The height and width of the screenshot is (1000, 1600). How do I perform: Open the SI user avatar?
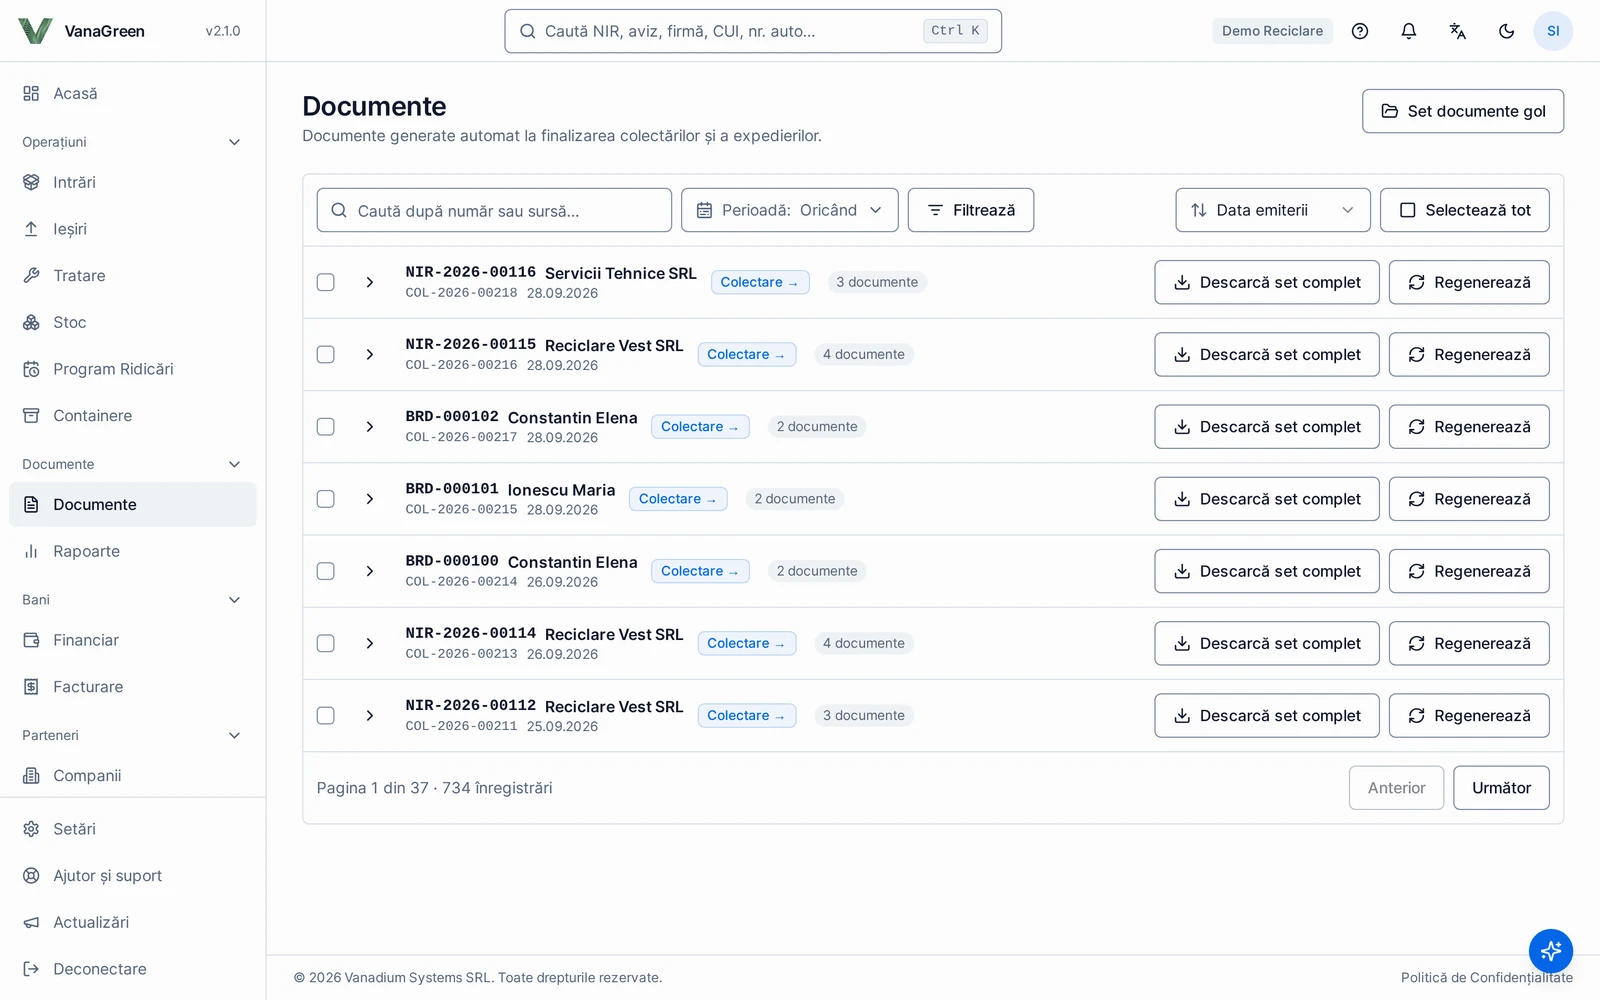(1553, 31)
